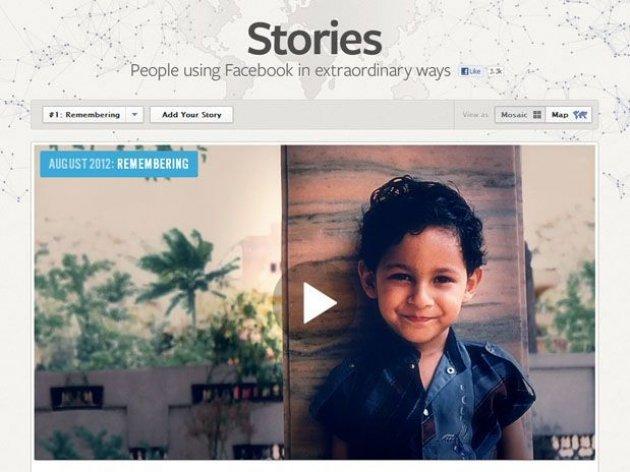Click the 'Map' label text
Screen dimensions: 630x472
(x=560, y=115)
